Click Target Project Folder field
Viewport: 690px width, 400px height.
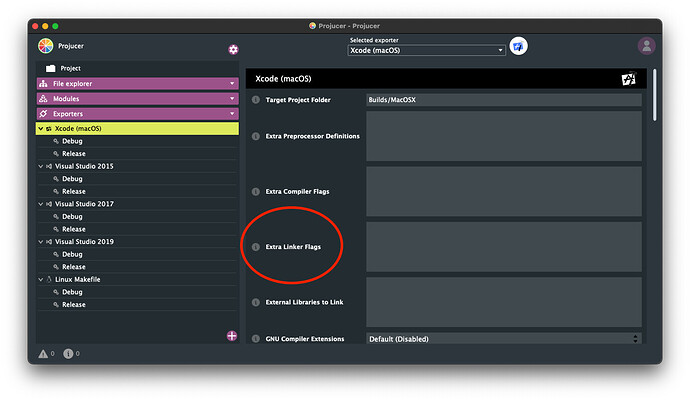[504, 100]
